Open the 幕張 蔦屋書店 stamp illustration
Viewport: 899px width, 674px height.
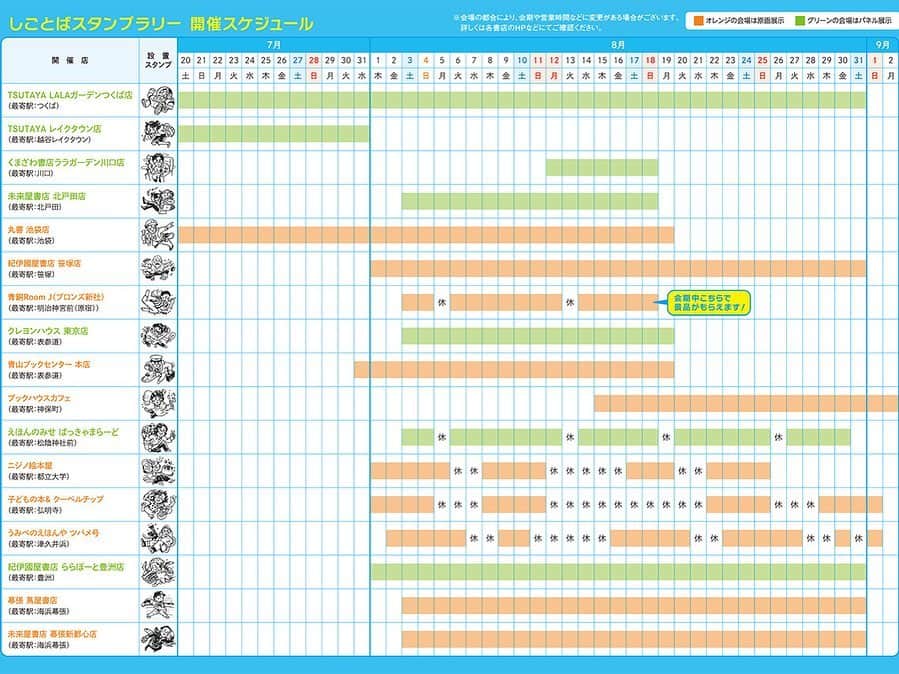coord(158,606)
